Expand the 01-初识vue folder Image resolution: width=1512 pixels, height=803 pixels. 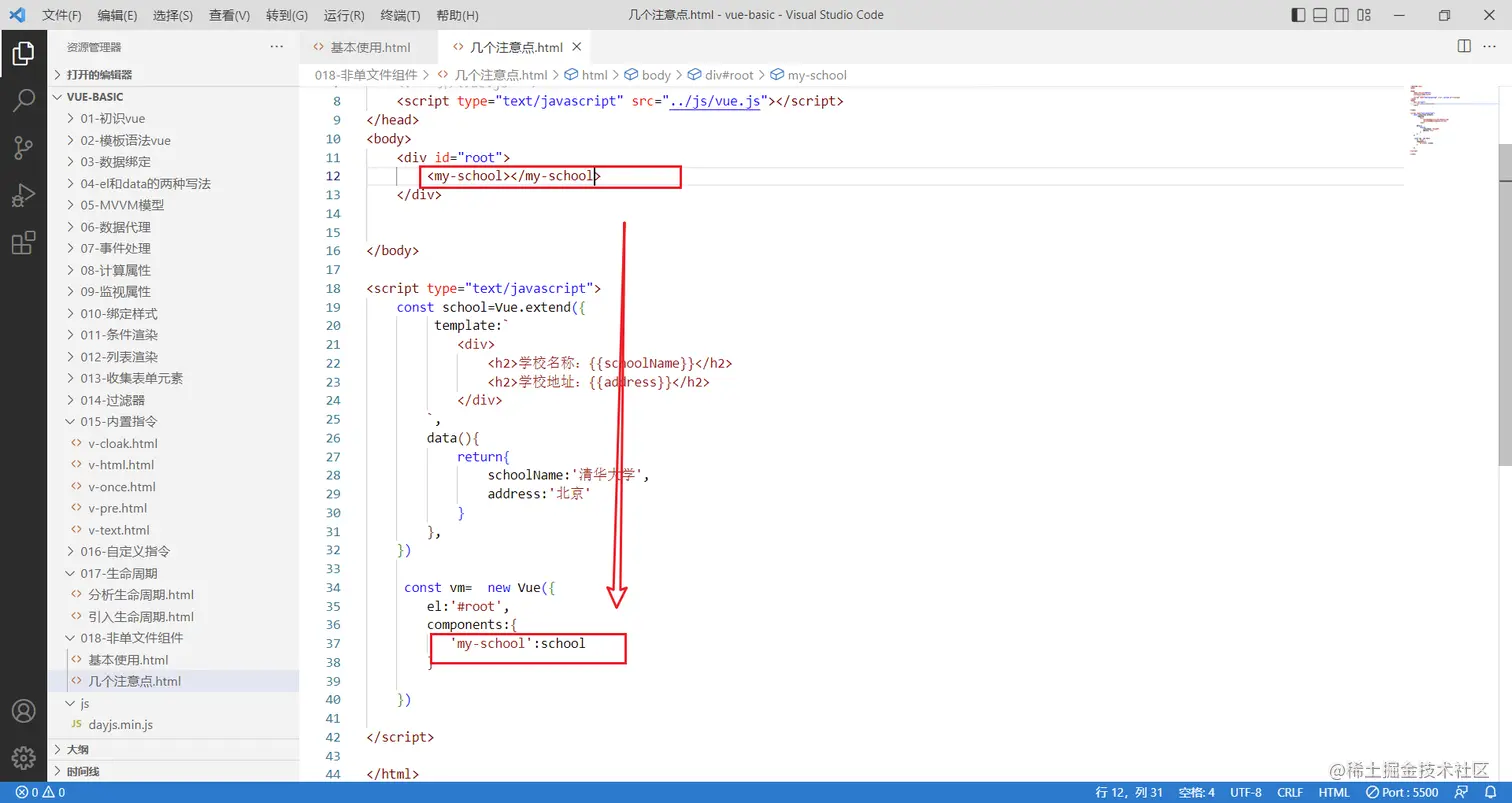[x=174, y=118]
